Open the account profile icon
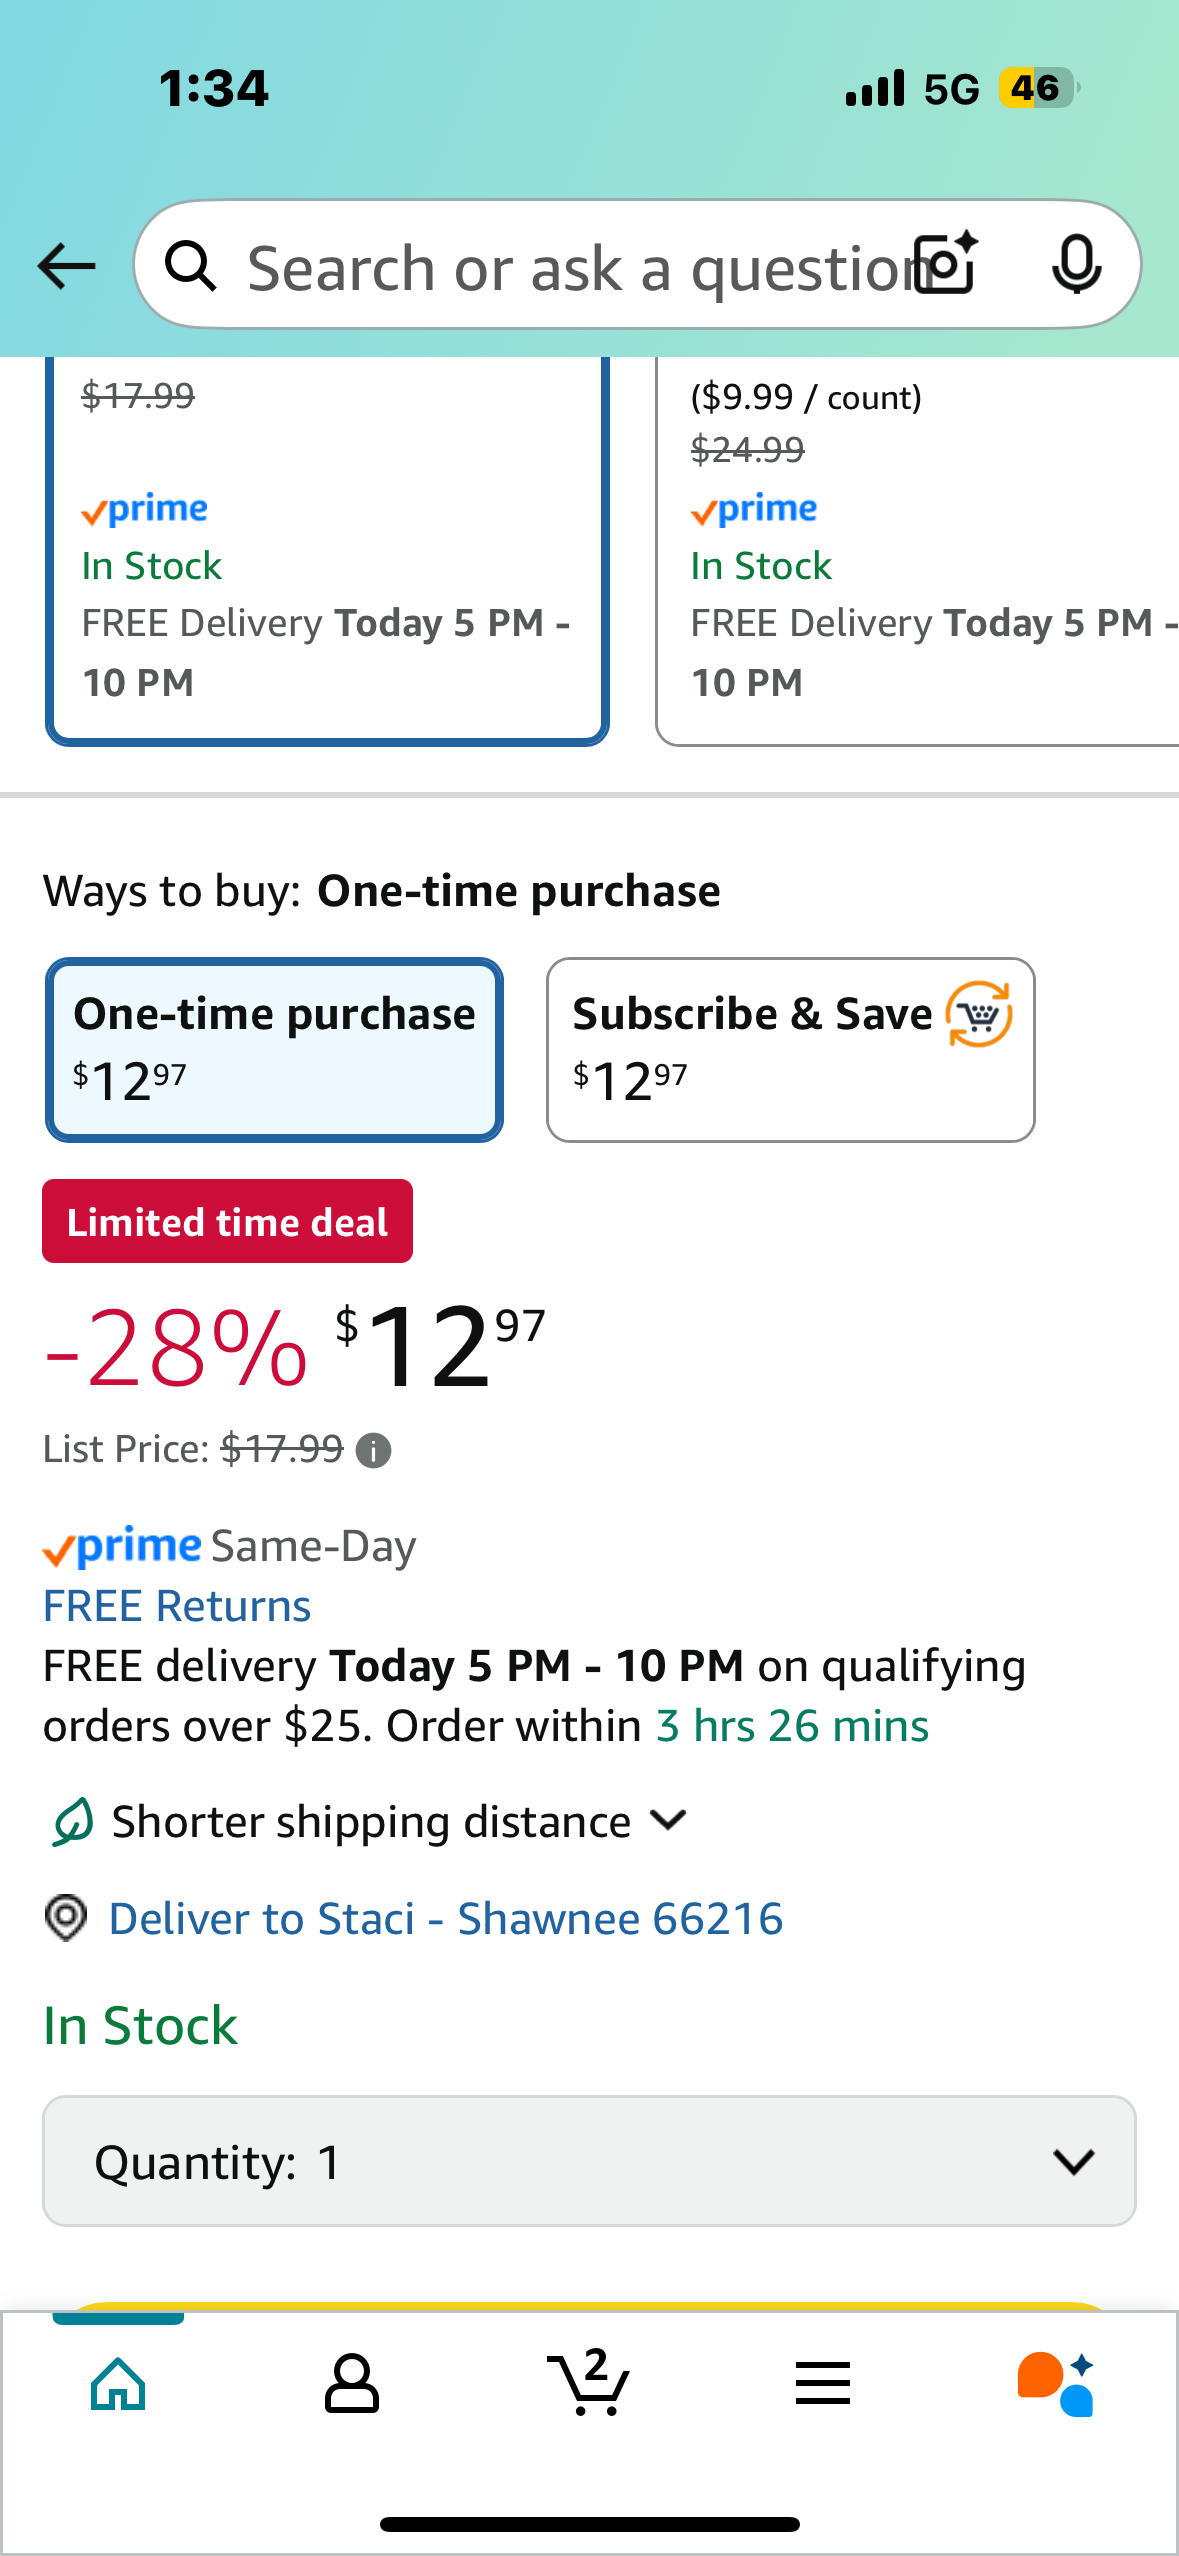The image size is (1179, 2556). coord(352,2384)
